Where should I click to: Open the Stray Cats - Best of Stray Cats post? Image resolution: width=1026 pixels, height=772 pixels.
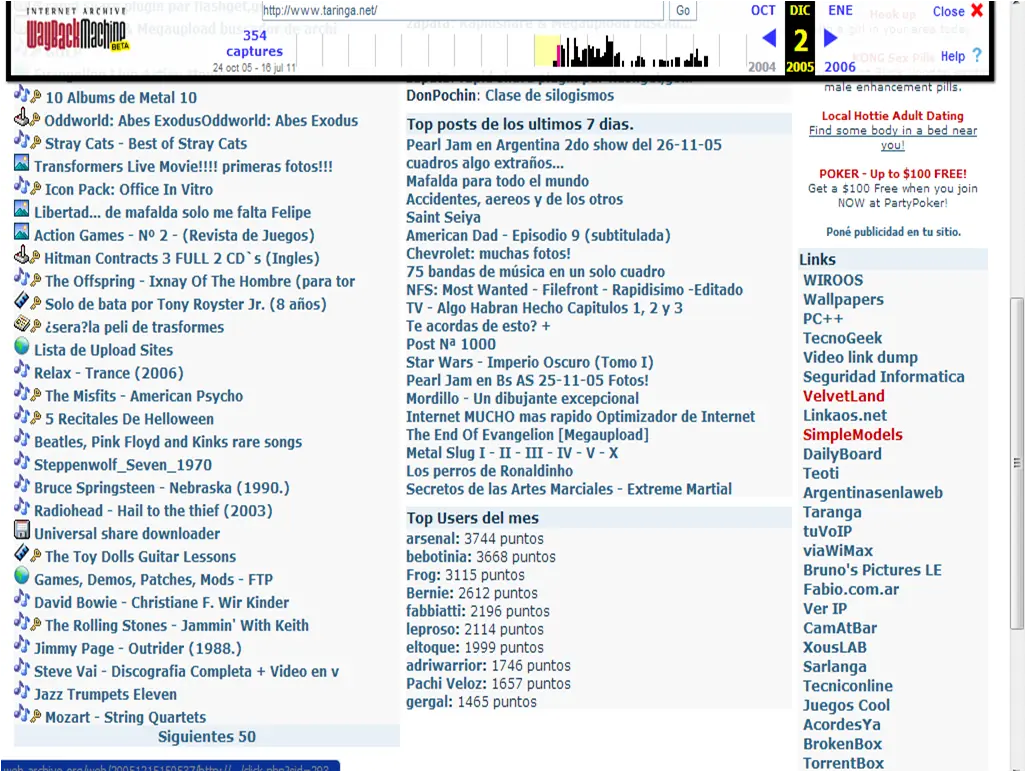(146, 144)
